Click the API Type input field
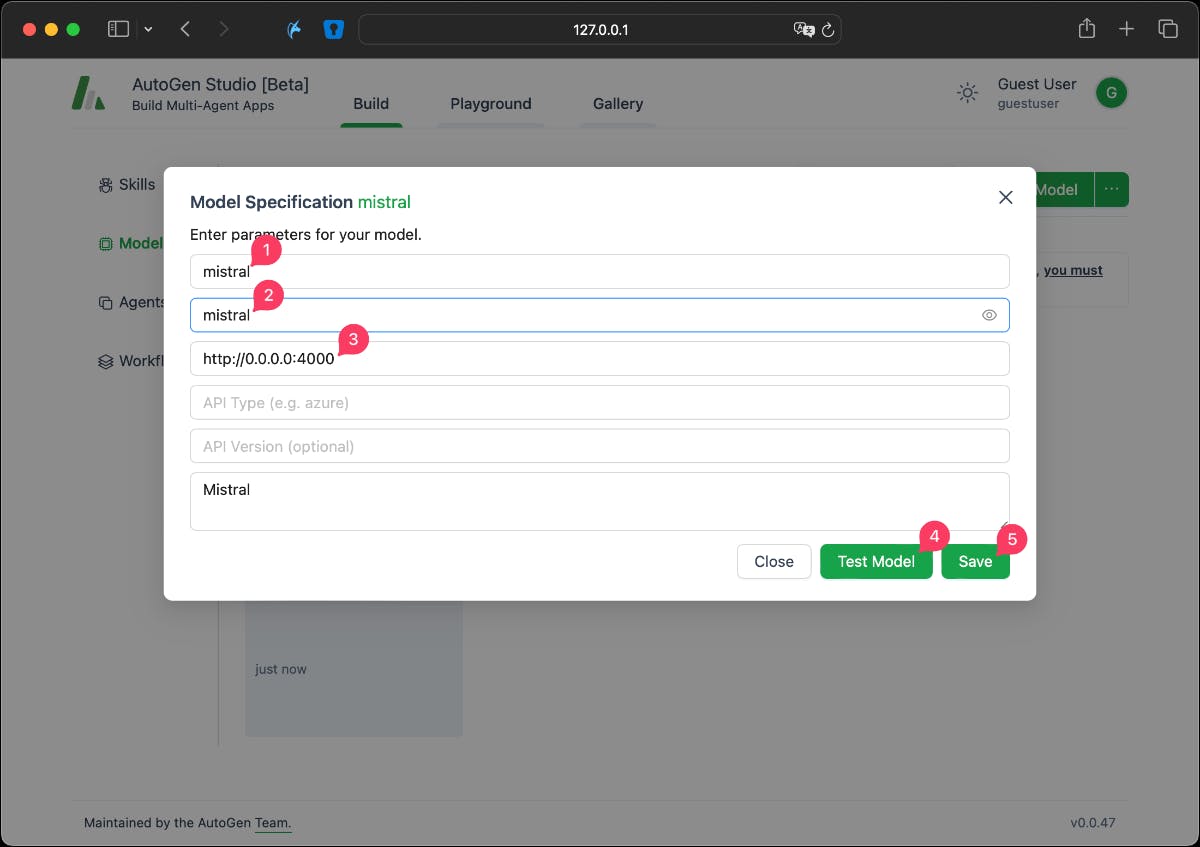 tap(600, 403)
